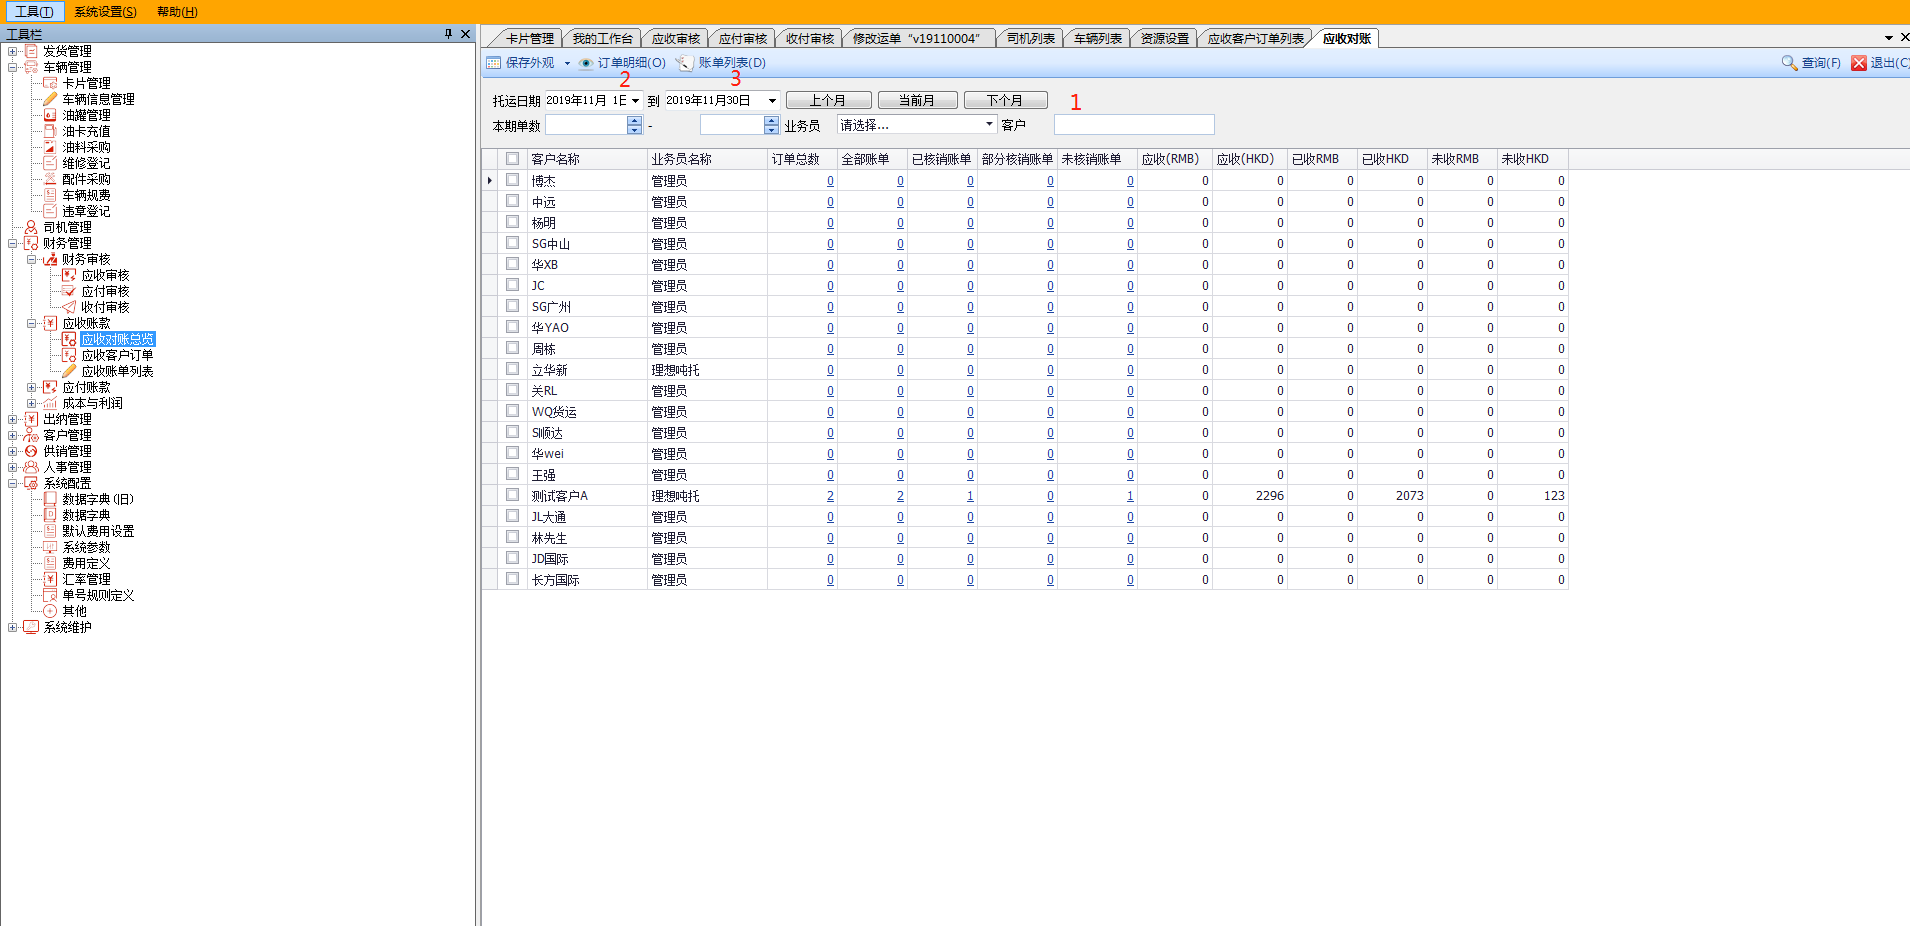This screenshot has width=1910, height=926.
Task: Click the 查询(F) magnifier icon
Action: (x=1789, y=63)
